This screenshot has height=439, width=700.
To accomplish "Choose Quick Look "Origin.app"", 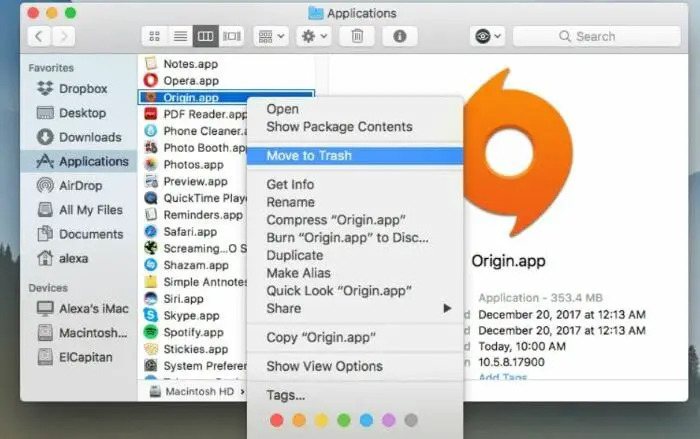I will pyautogui.click(x=355, y=291).
